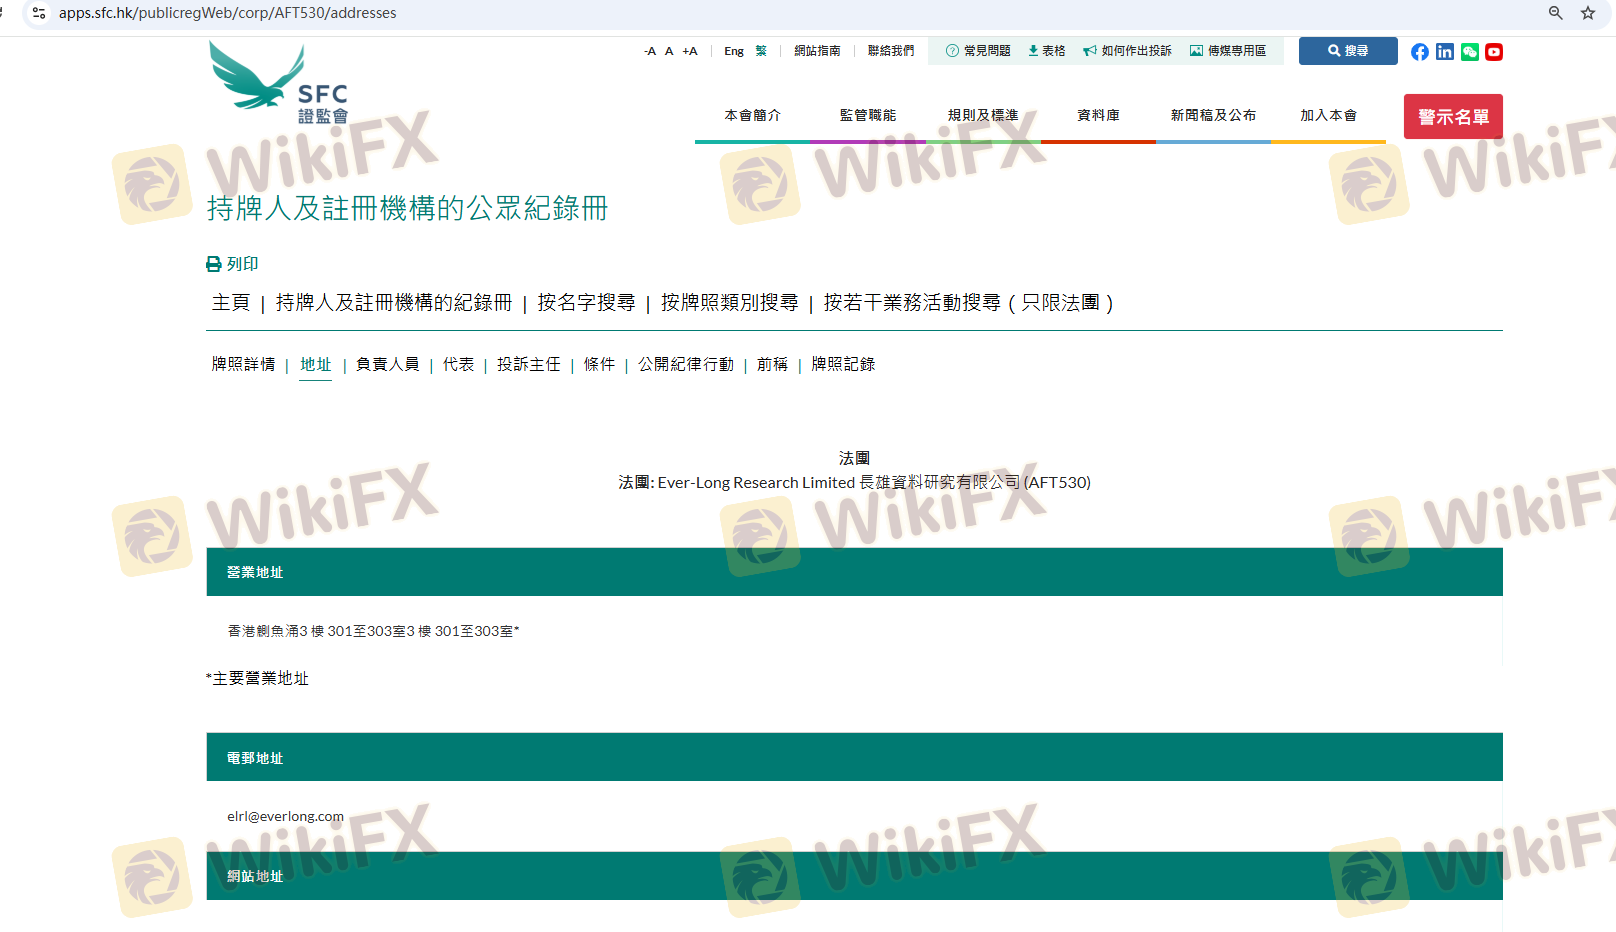Open the 網站指南 sitemap link
Image resolution: width=1616 pixels, height=932 pixels.
pyautogui.click(x=817, y=51)
